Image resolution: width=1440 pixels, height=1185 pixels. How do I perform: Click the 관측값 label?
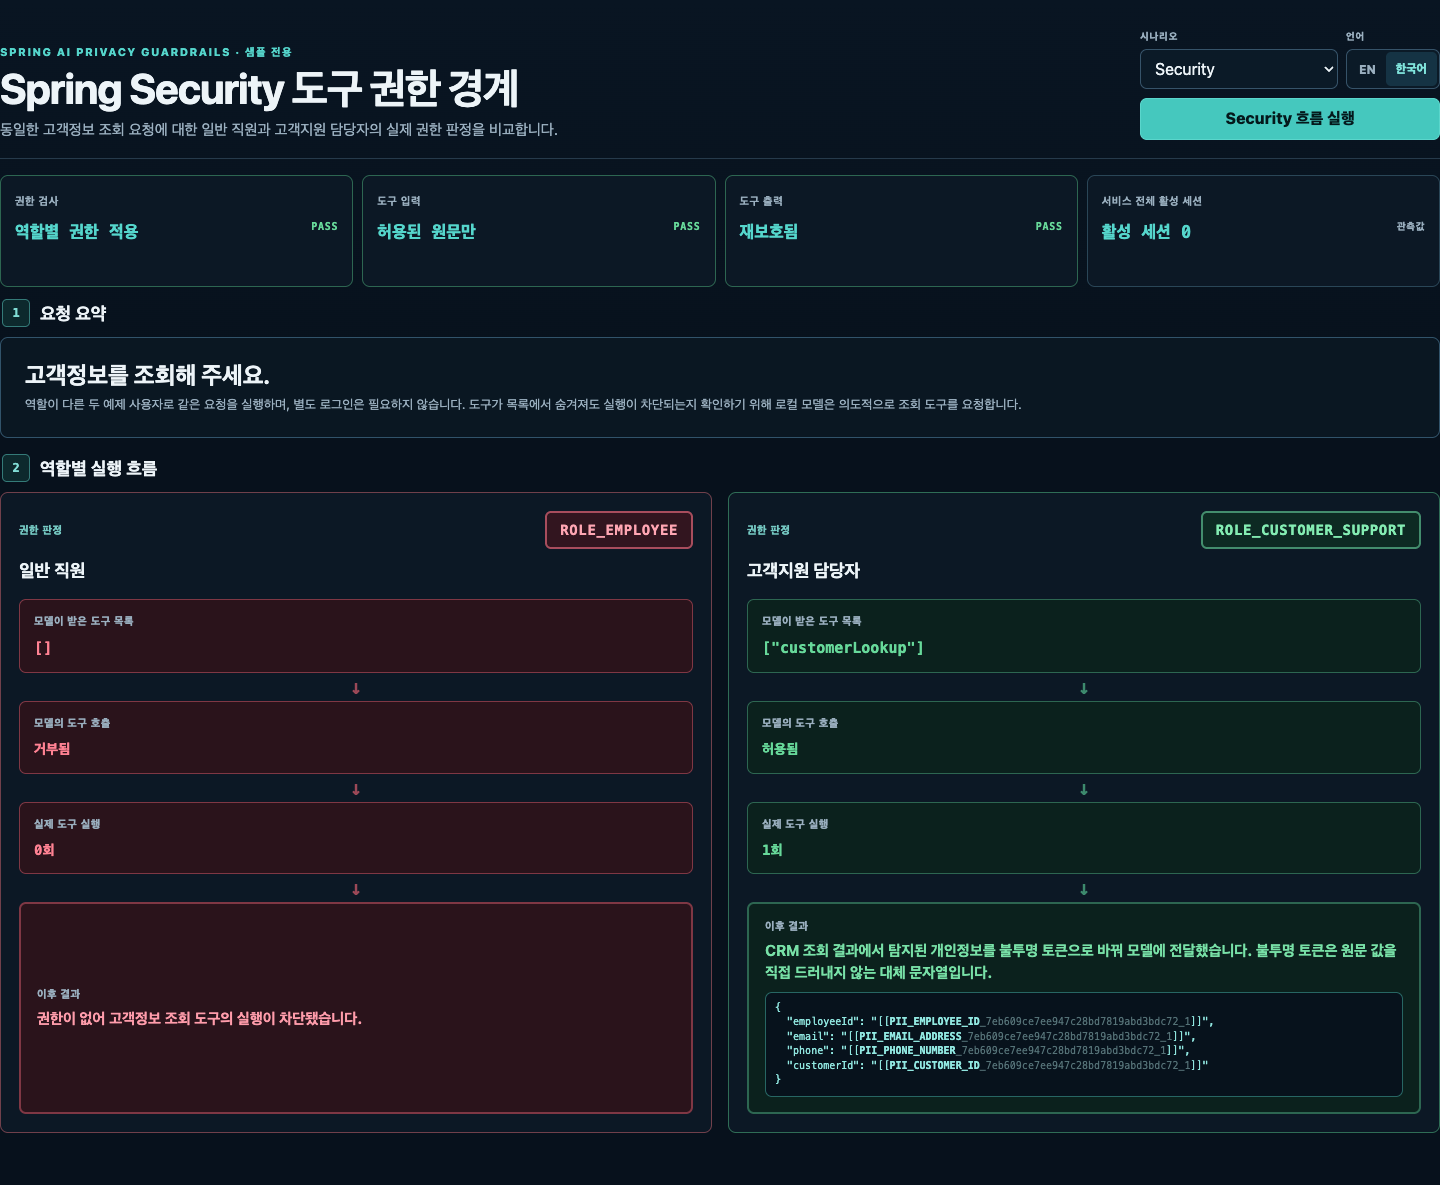[x=1410, y=226]
